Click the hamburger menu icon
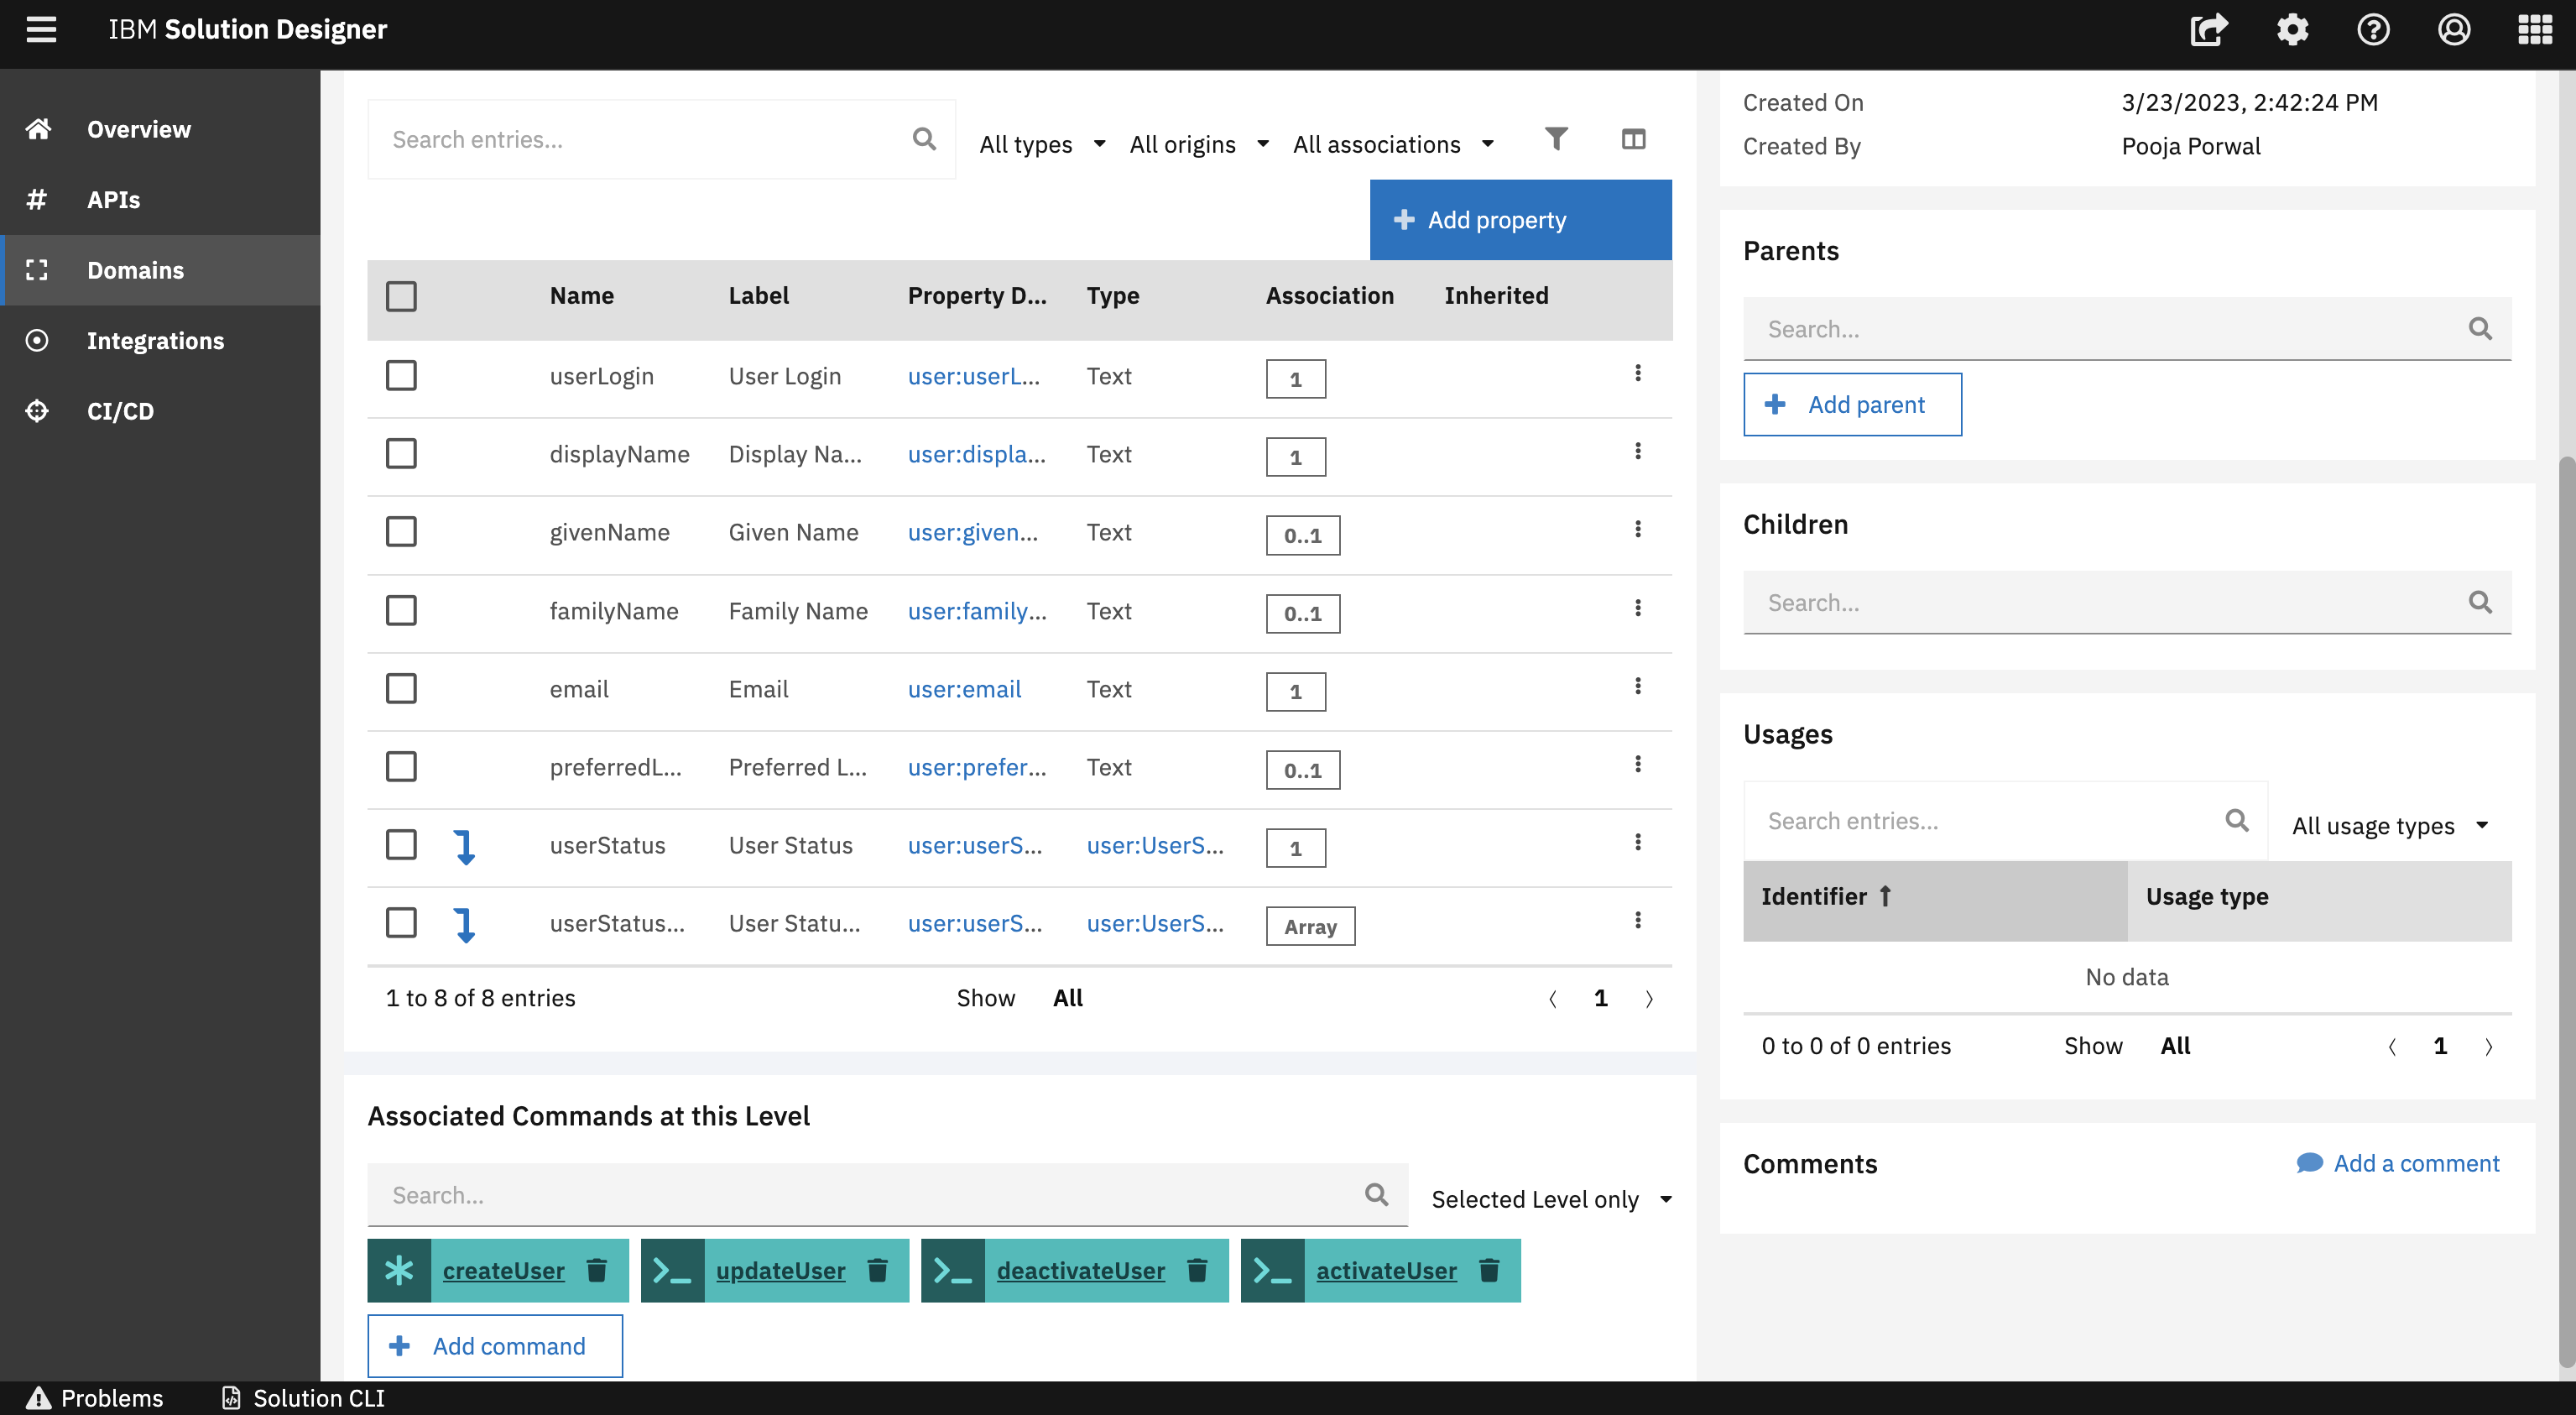The image size is (2576, 1415). pyautogui.click(x=41, y=30)
